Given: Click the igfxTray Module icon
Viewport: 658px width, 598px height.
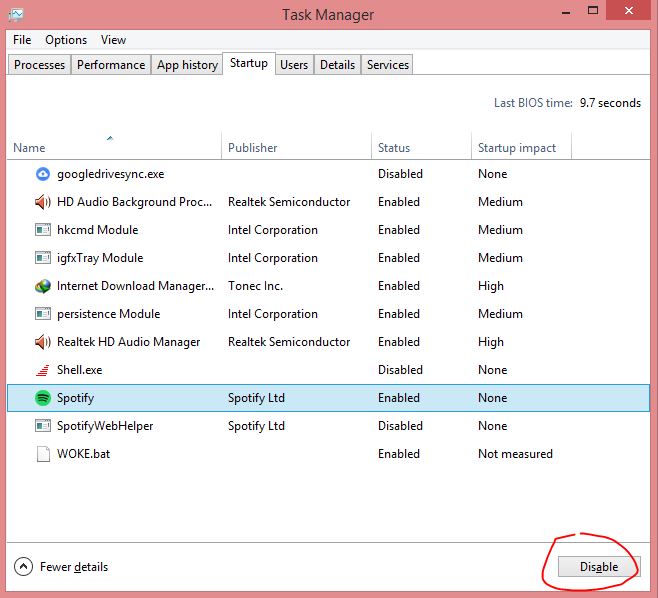Looking at the screenshot, I should coord(43,258).
